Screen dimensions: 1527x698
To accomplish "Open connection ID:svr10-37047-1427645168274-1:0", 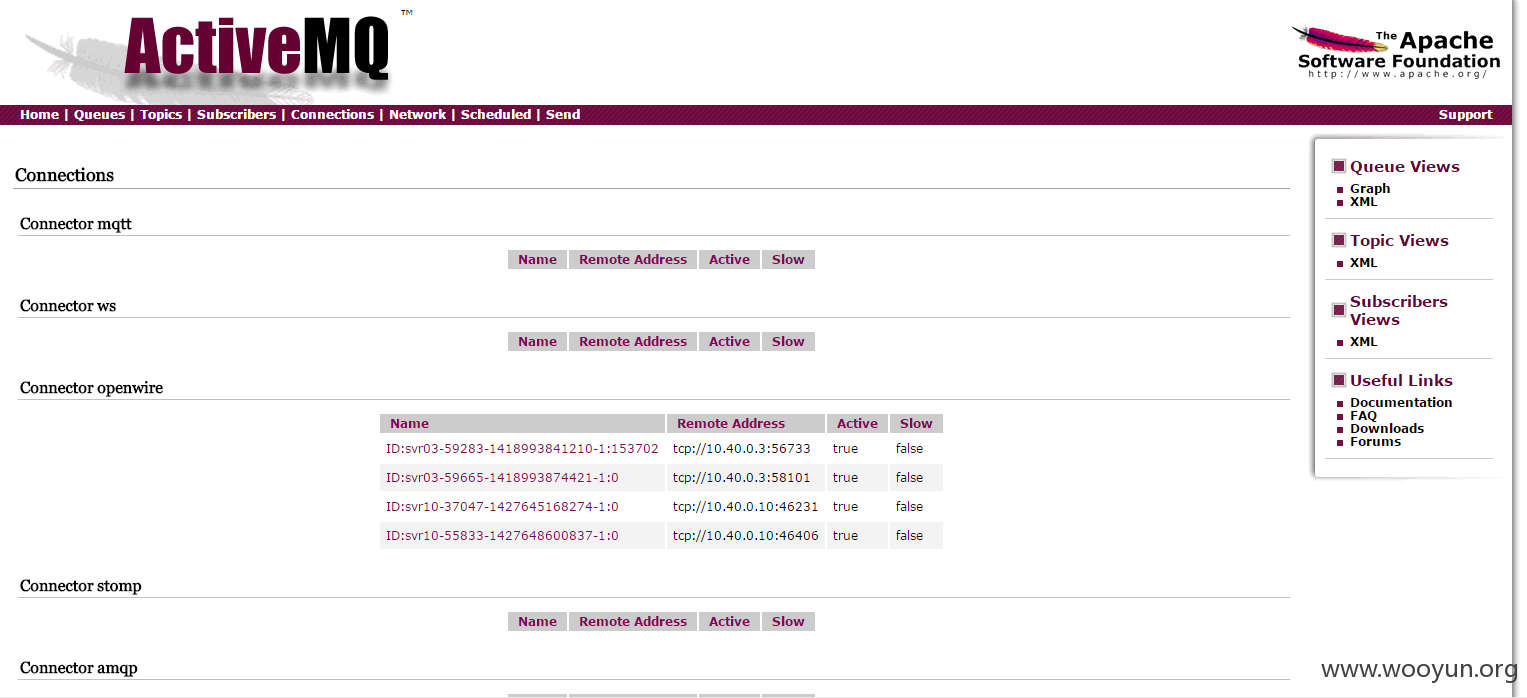I will click(502, 507).
